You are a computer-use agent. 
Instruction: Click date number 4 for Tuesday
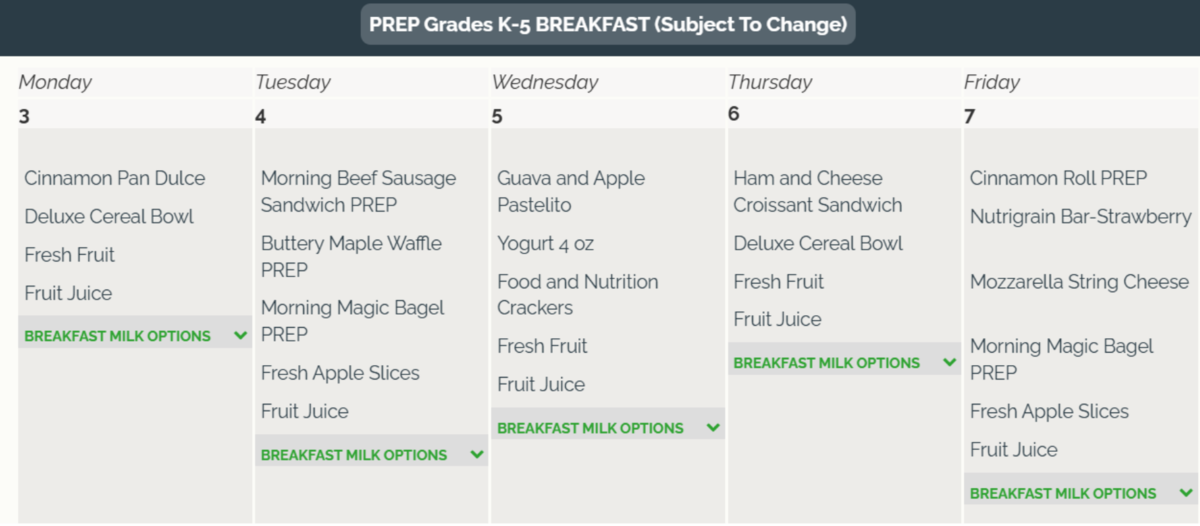261,117
